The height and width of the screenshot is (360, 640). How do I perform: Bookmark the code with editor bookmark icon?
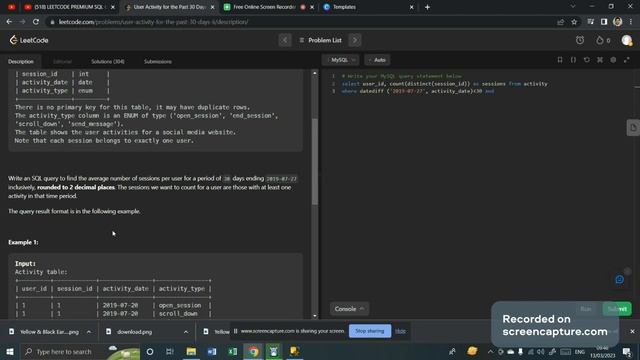560,60
